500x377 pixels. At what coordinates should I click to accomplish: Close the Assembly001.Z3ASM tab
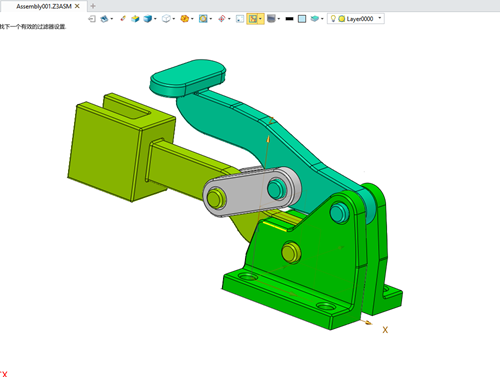77,6
